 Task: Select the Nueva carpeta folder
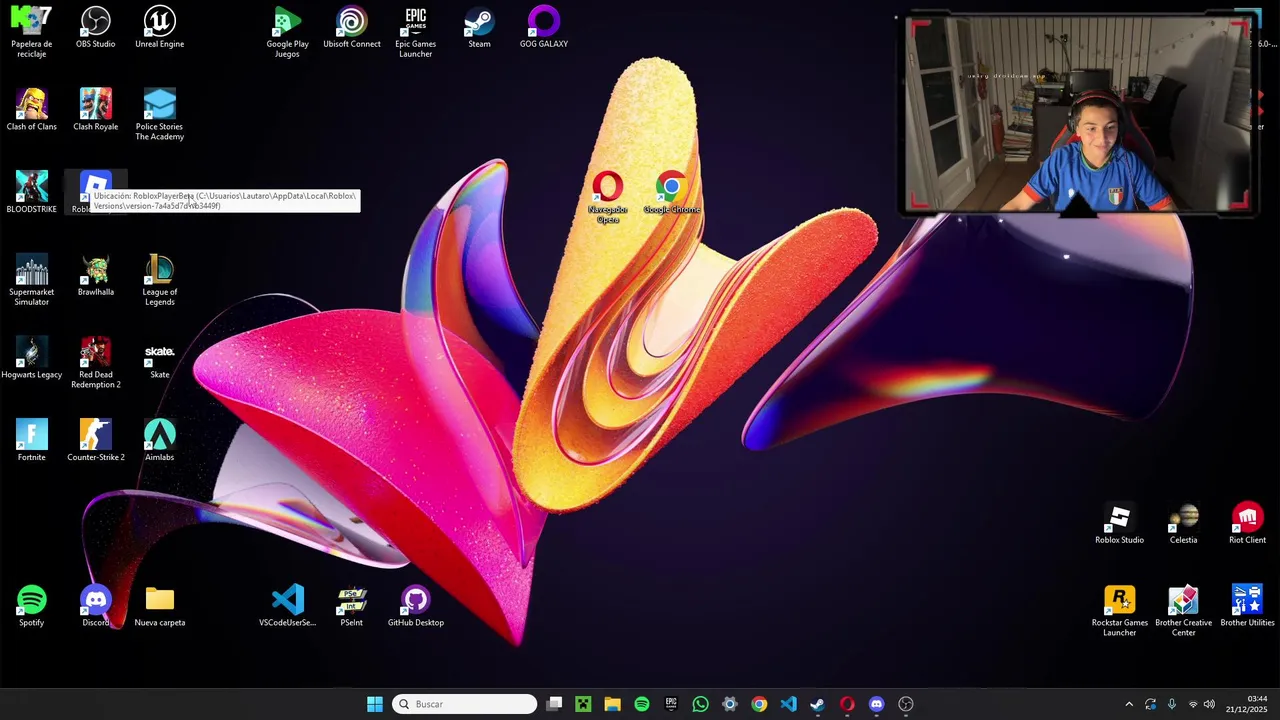coord(160,606)
